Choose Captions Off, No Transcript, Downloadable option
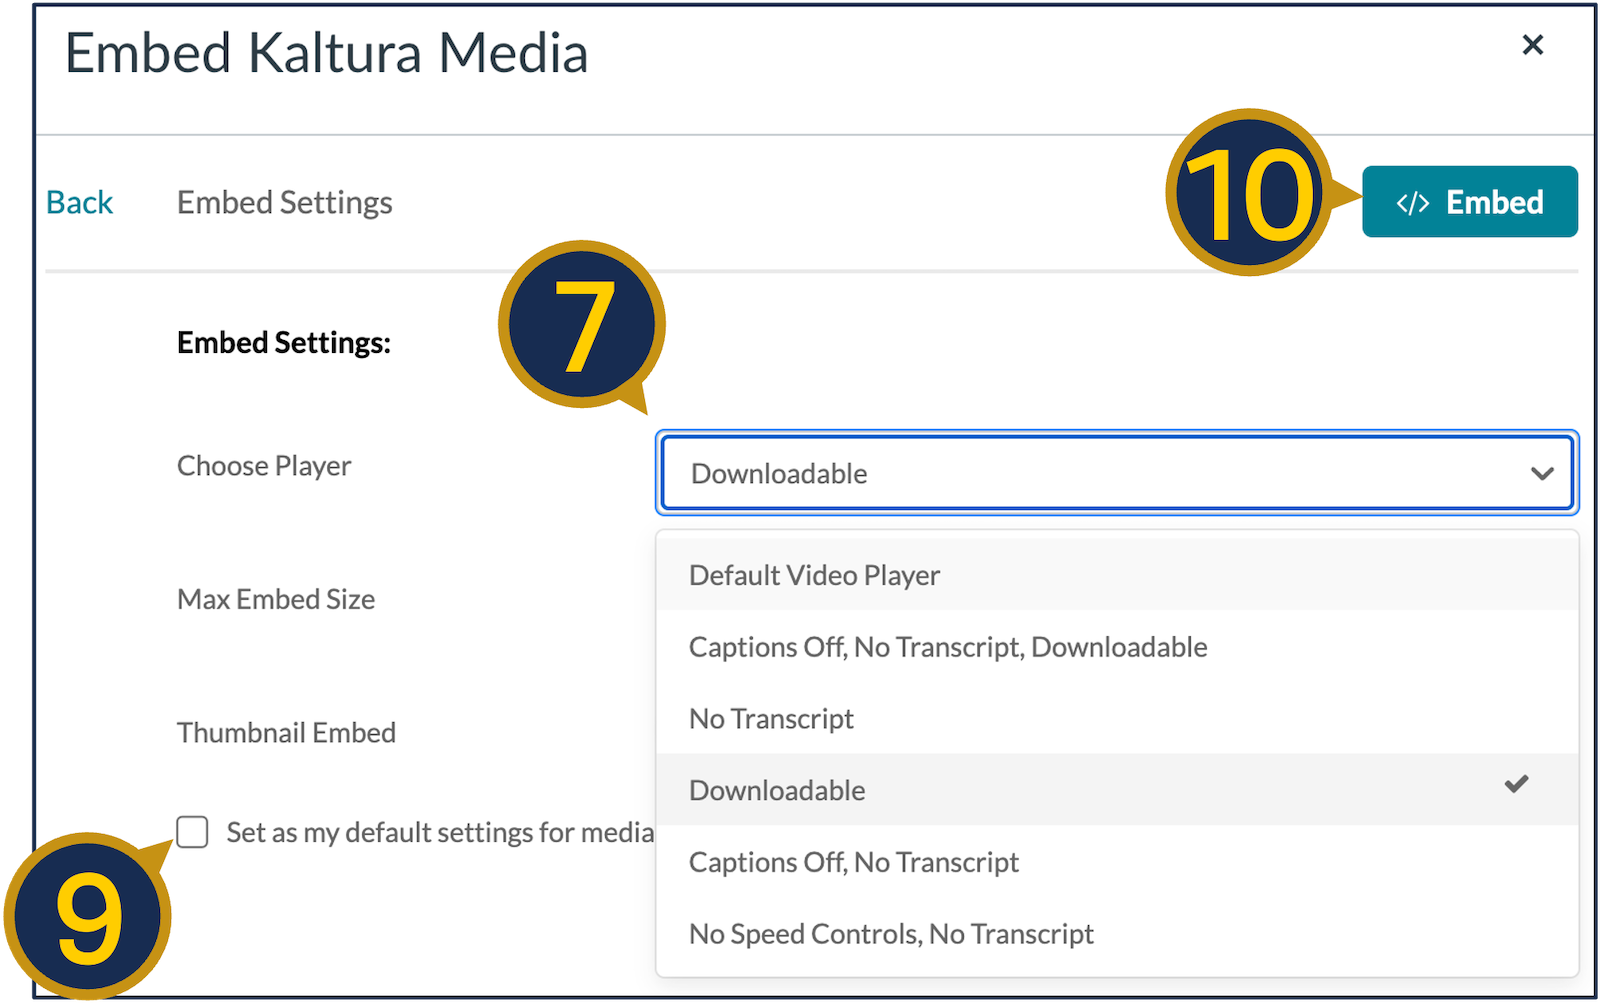The height and width of the screenshot is (1005, 1600). pyautogui.click(x=947, y=646)
